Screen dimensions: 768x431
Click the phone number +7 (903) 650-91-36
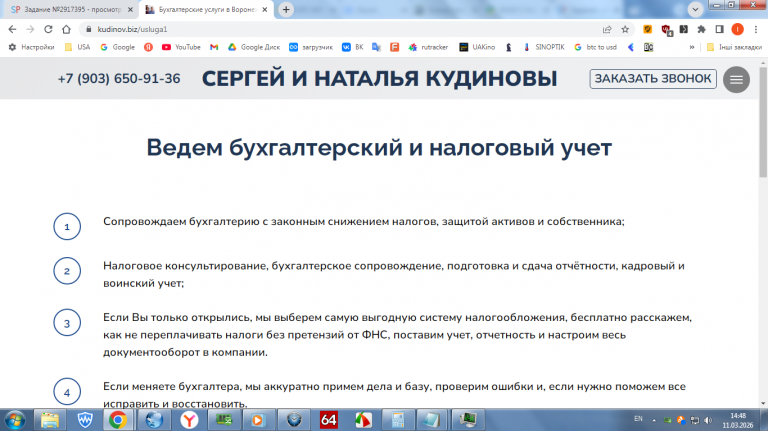(x=119, y=78)
